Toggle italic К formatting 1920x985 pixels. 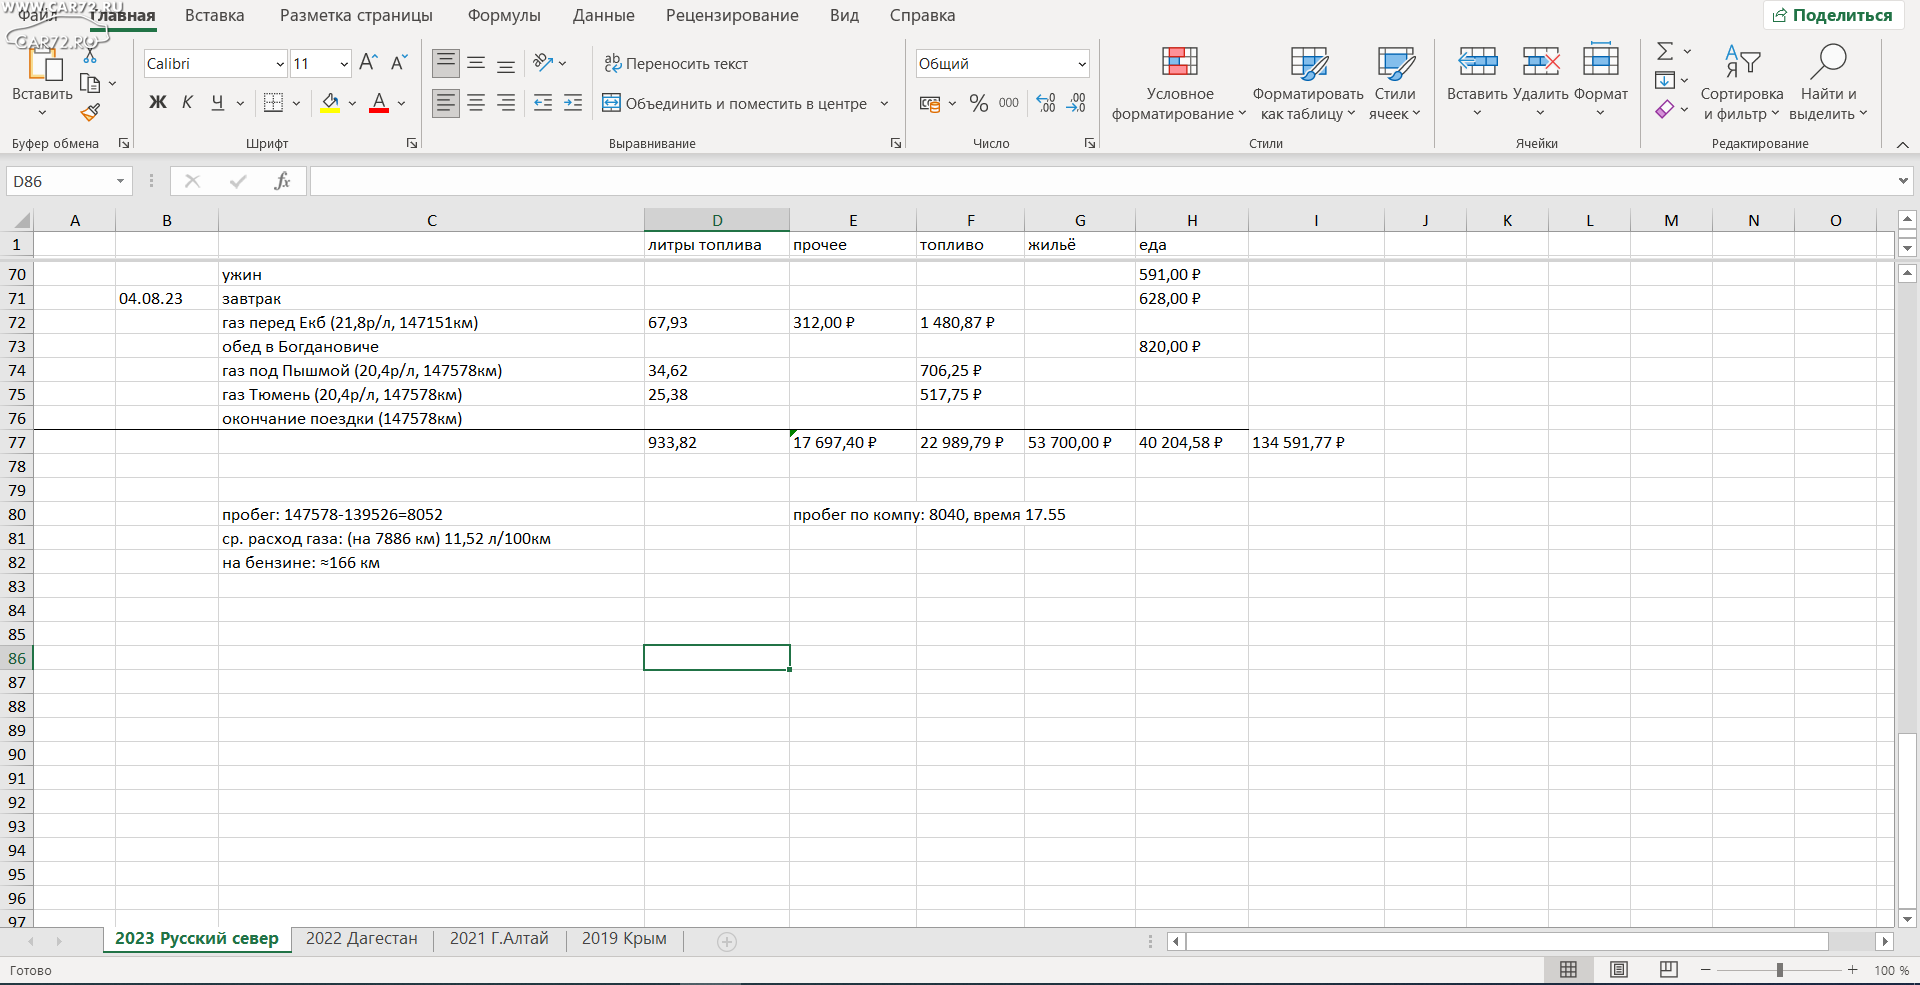tap(187, 103)
